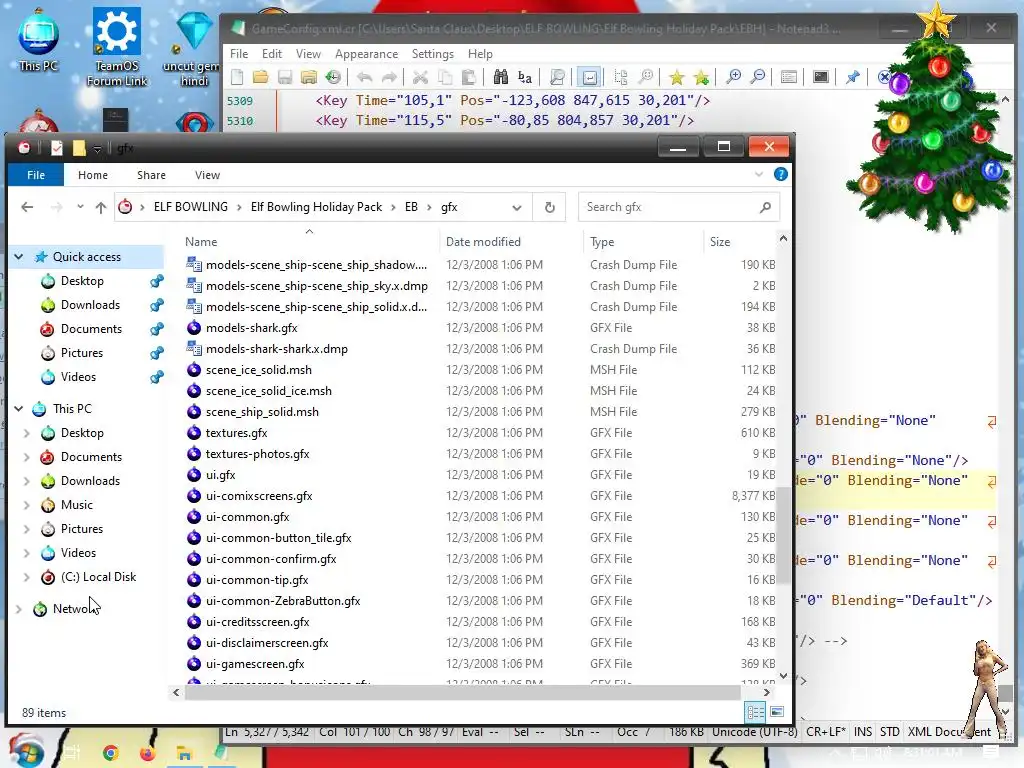This screenshot has height=768, width=1024.
Task: Switch to the Home ribbon tab
Action: click(93, 175)
